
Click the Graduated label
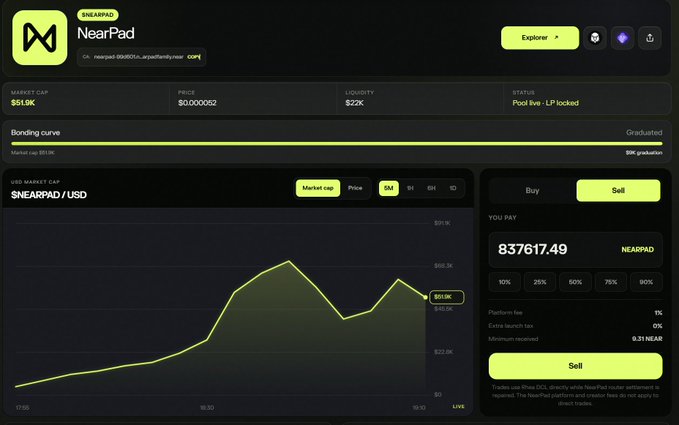coord(643,133)
